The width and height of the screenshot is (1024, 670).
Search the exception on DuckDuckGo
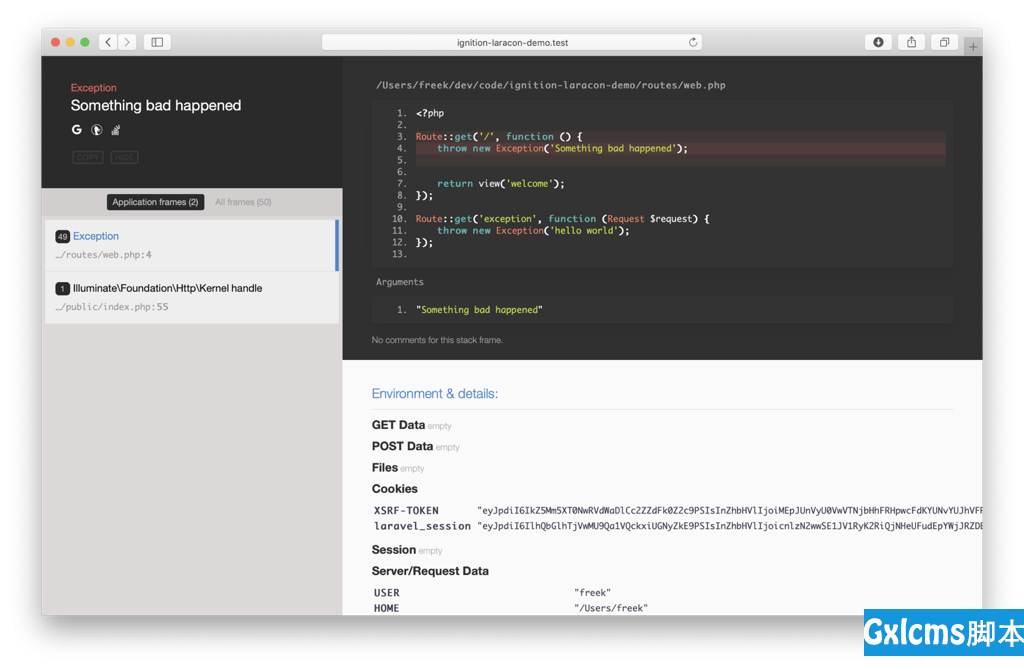point(97,130)
